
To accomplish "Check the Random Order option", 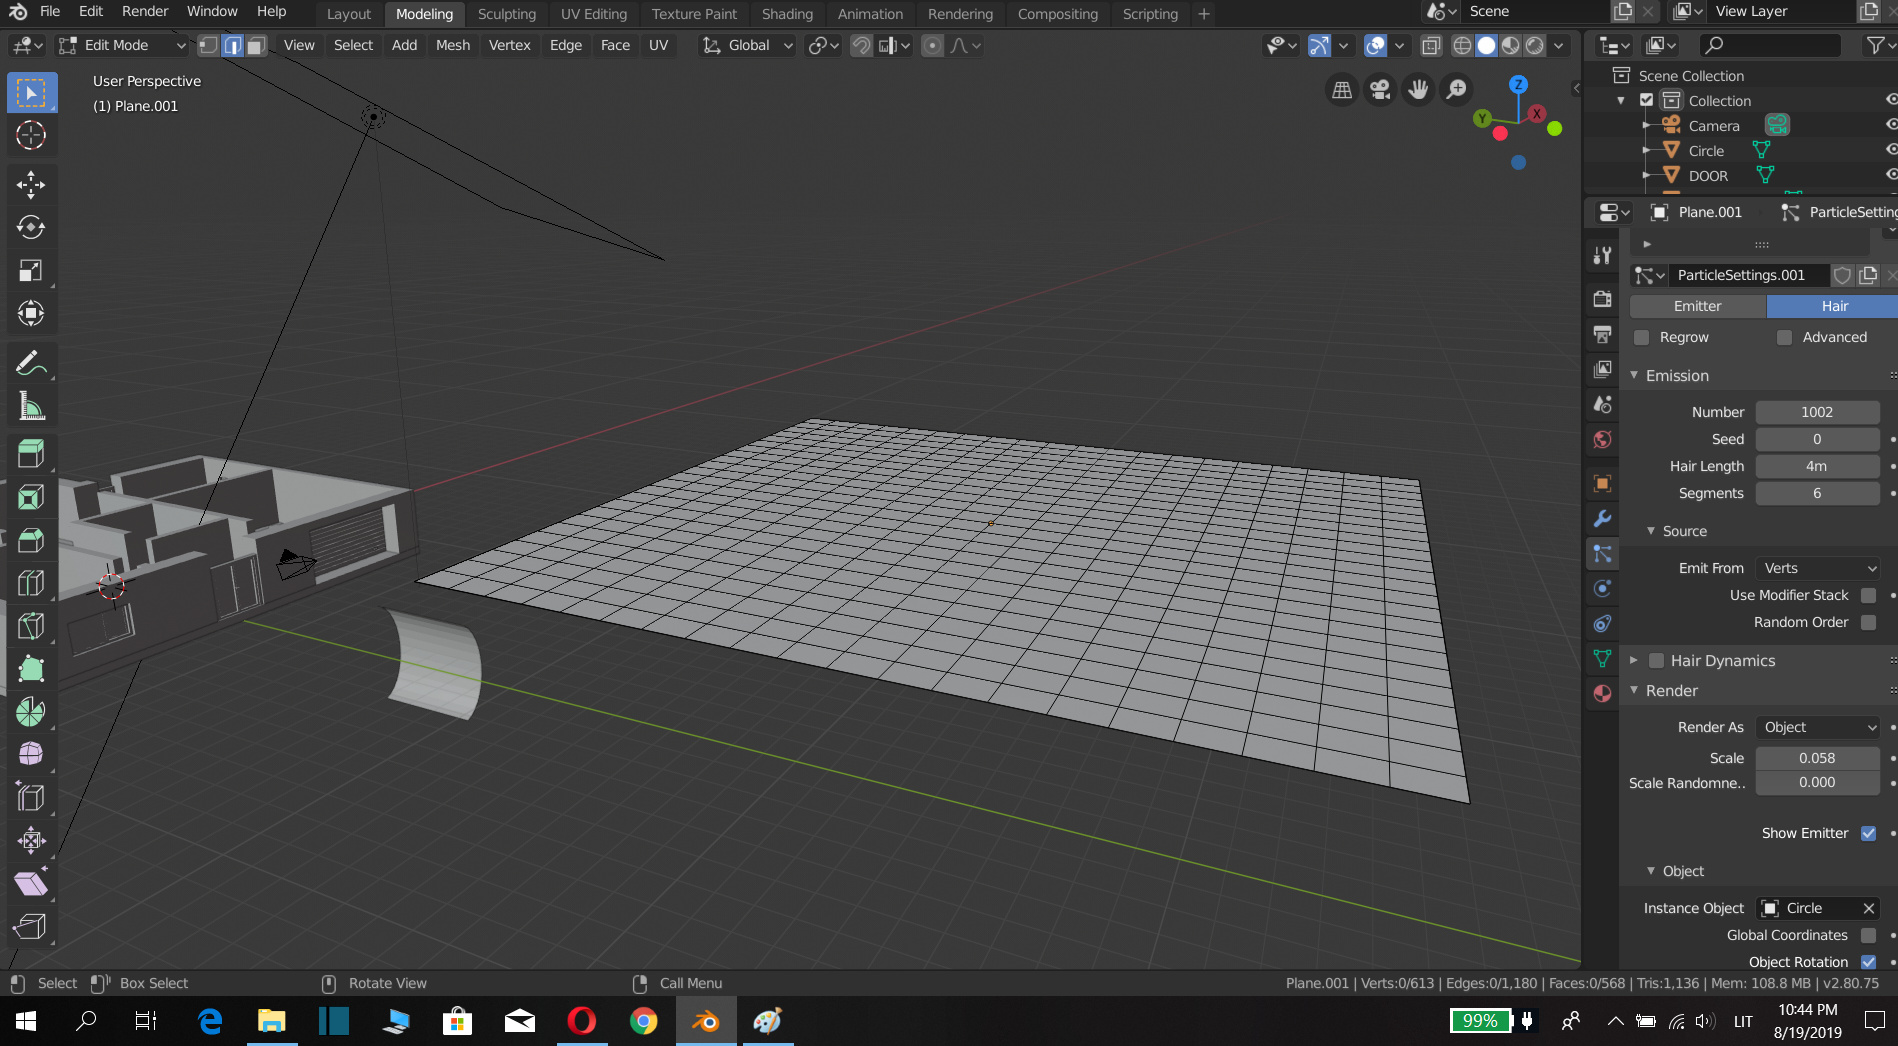I will click(x=1868, y=622).
